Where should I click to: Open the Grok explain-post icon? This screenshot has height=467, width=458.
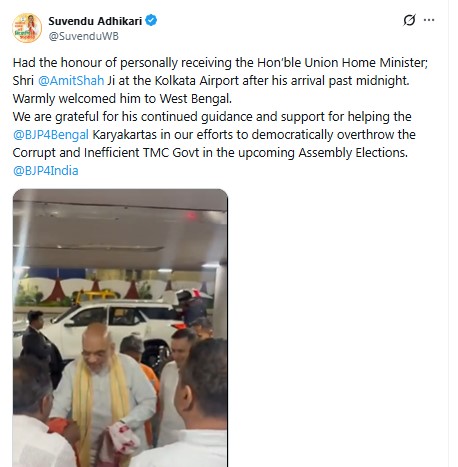click(409, 20)
